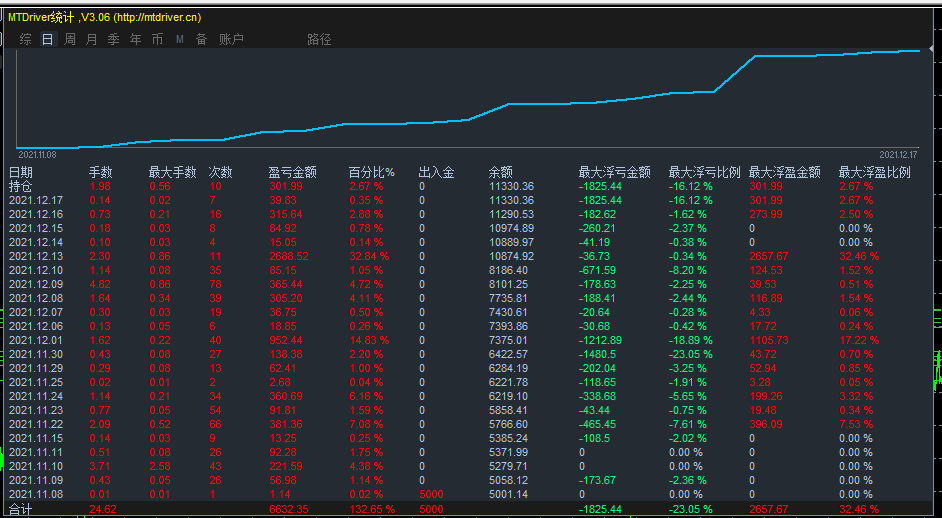This screenshot has height=518, width=942.
Task: Switch to the 季 quarterly tab
Action: [x=114, y=40]
